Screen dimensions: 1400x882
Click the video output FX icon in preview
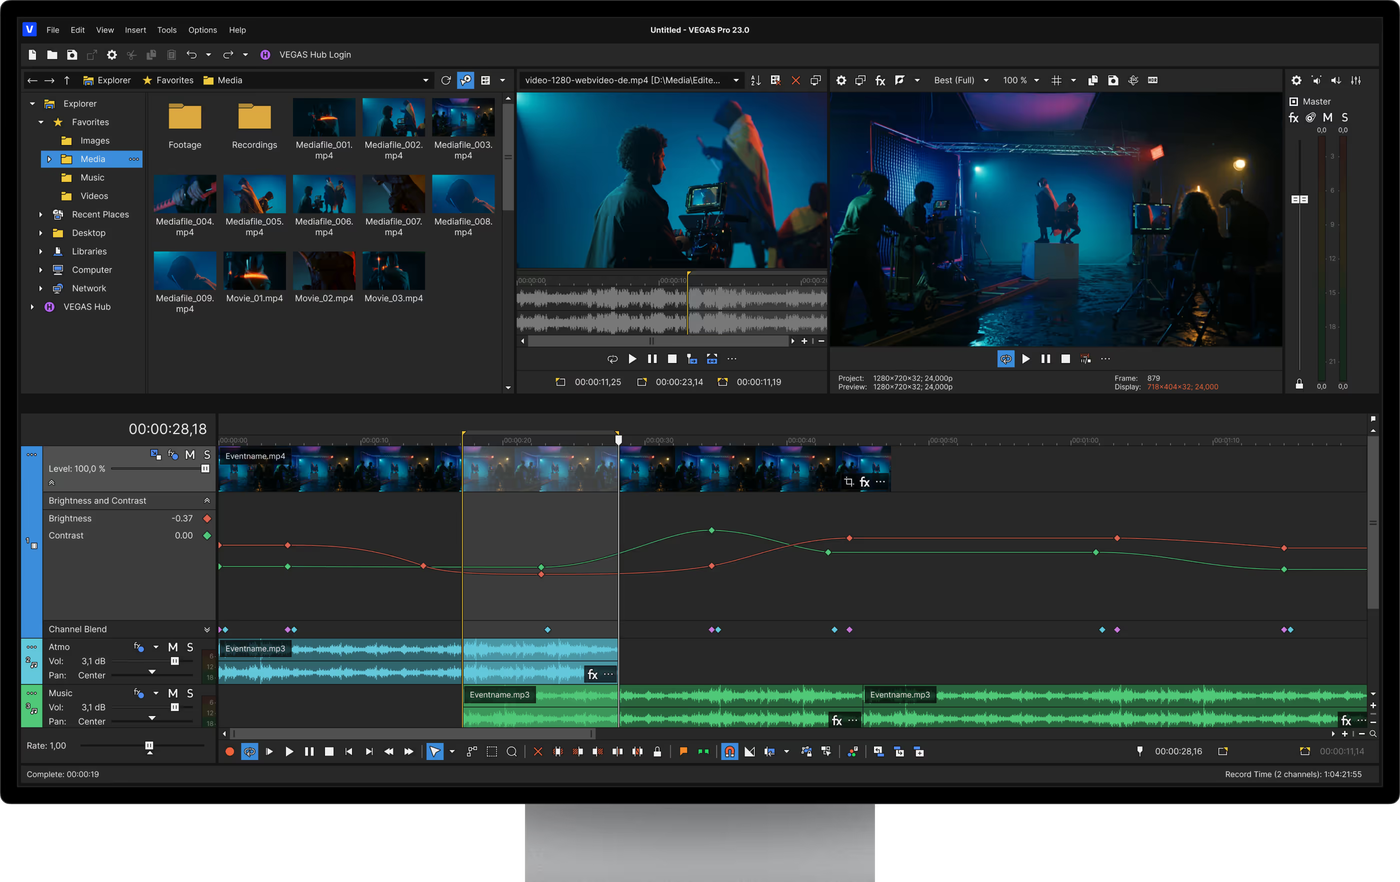tap(880, 80)
